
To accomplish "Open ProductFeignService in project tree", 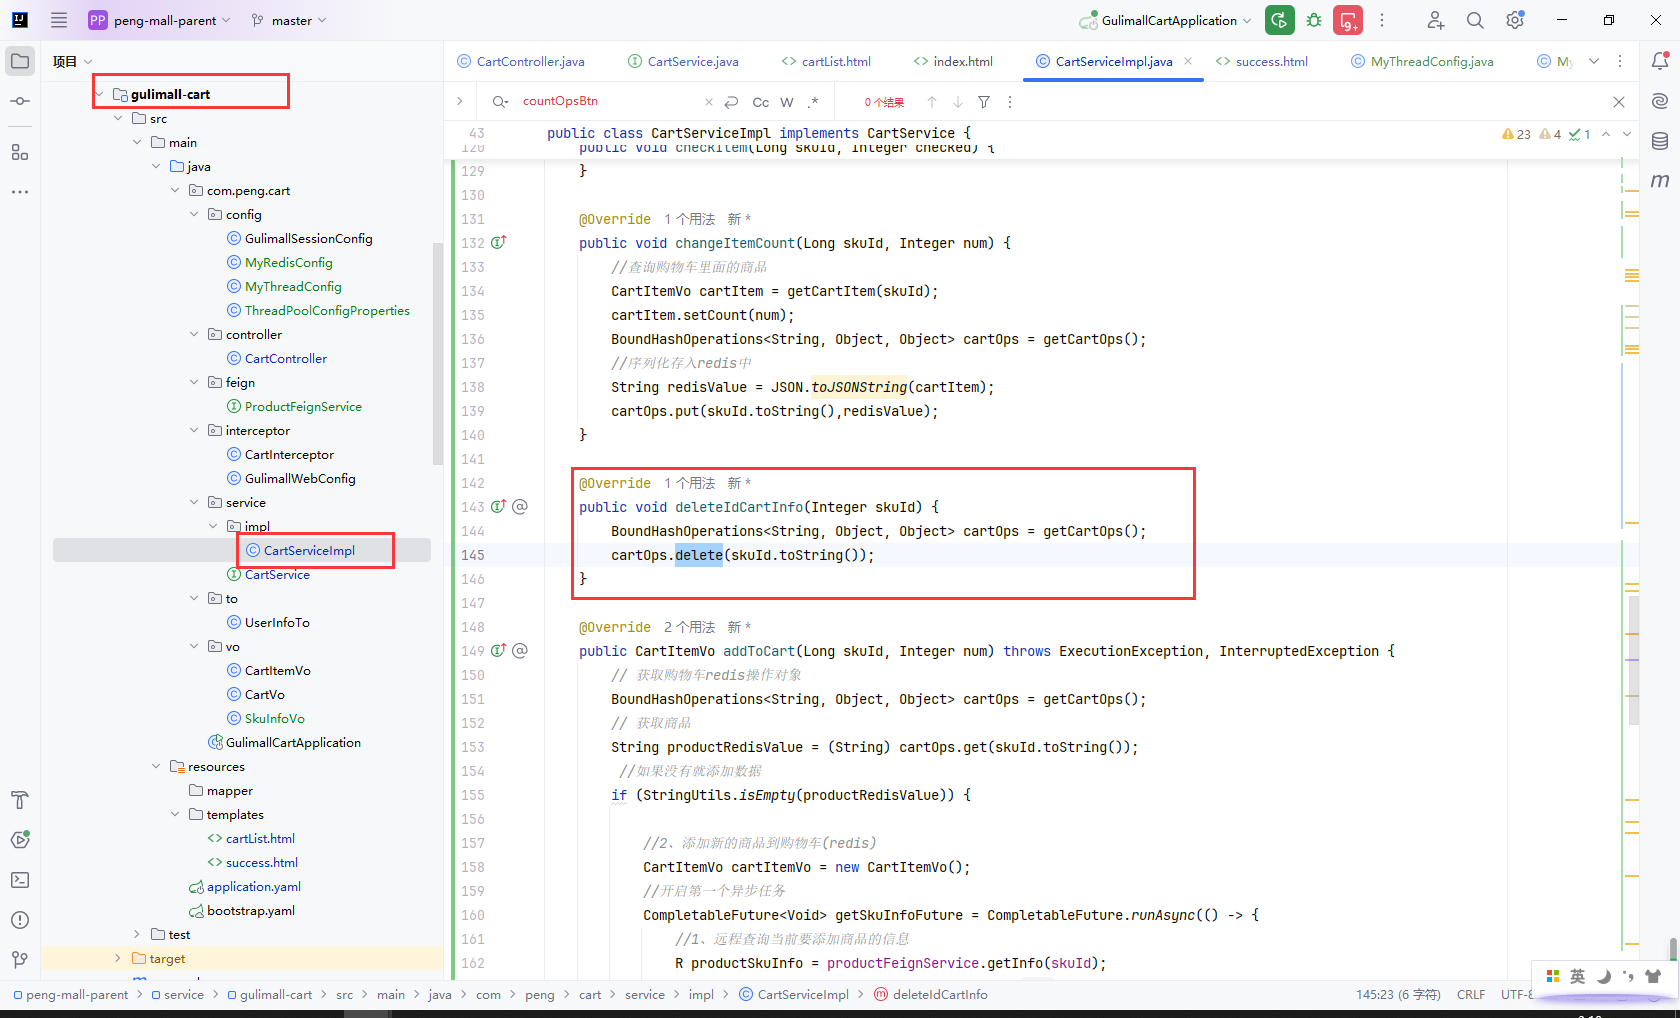I will click(x=303, y=406).
